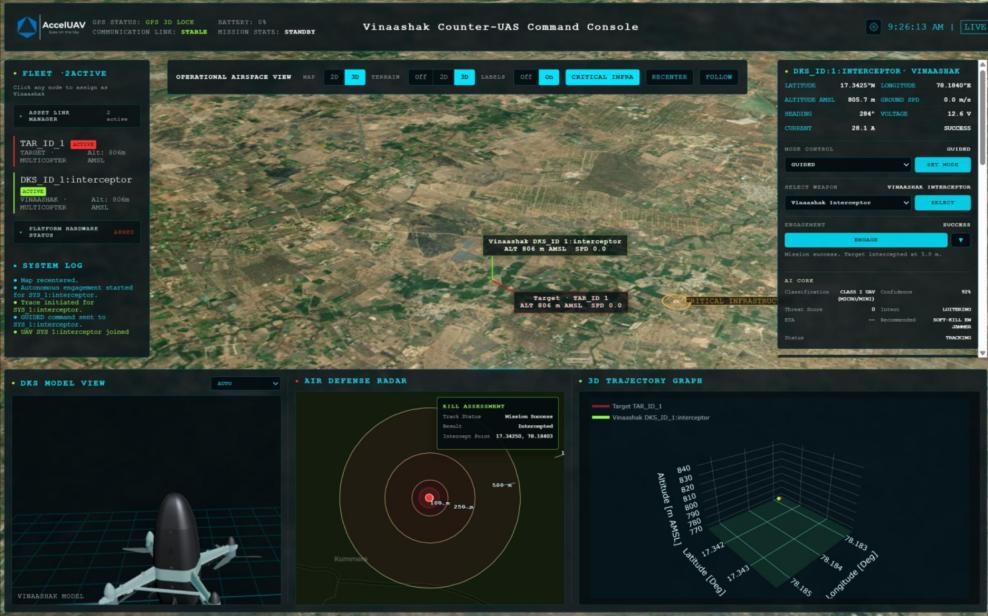
Task: Click the 'GPS 3D LOCK' status text
Action: coord(170,22)
